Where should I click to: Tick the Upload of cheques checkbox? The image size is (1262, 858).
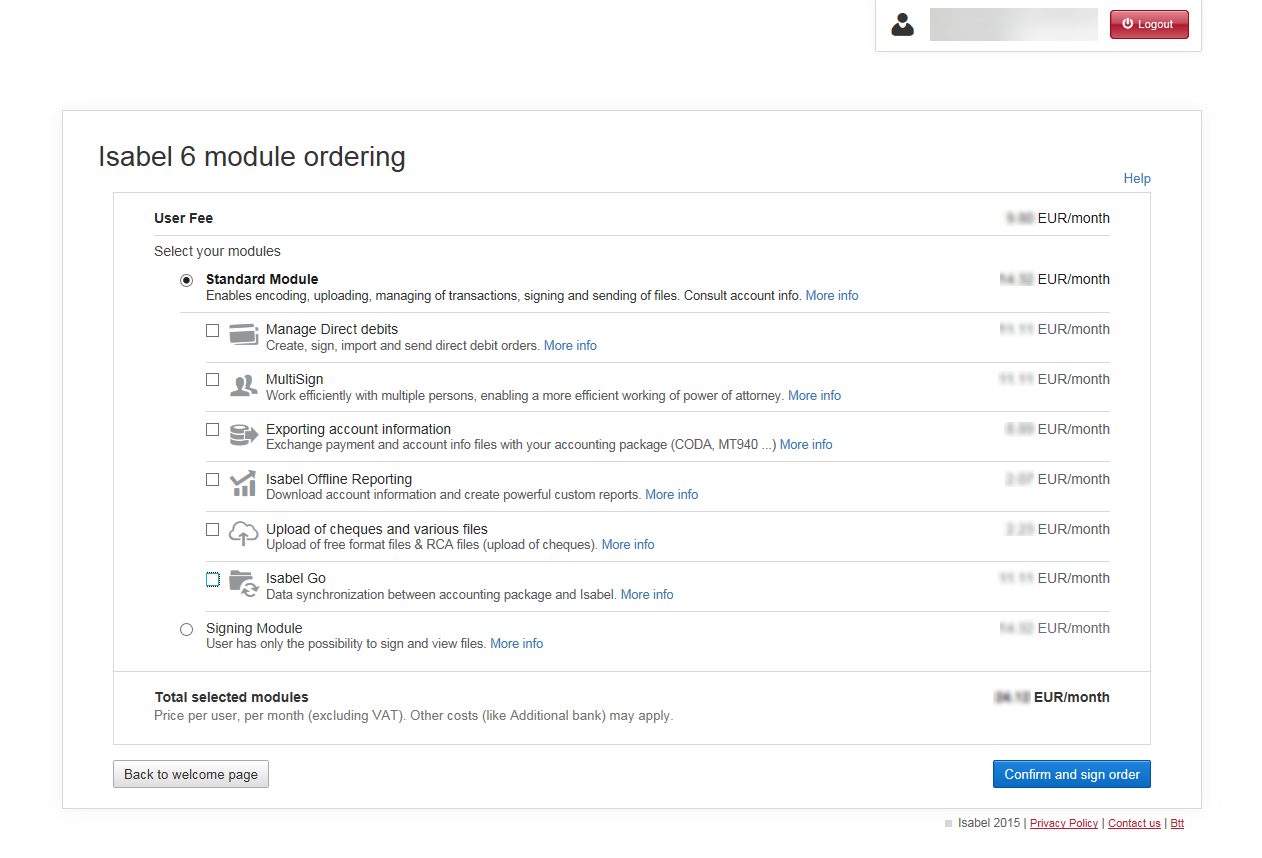(212, 530)
